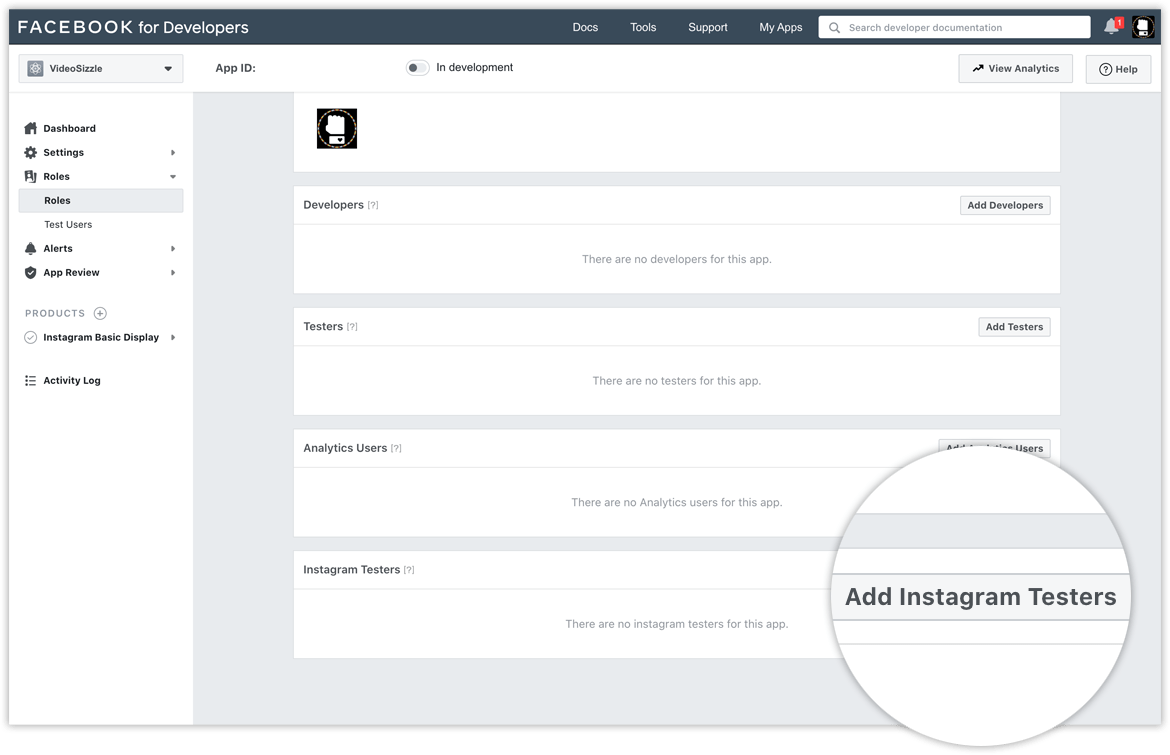
Task: Expand the Instagram Basic Display product
Action: click(x=172, y=337)
